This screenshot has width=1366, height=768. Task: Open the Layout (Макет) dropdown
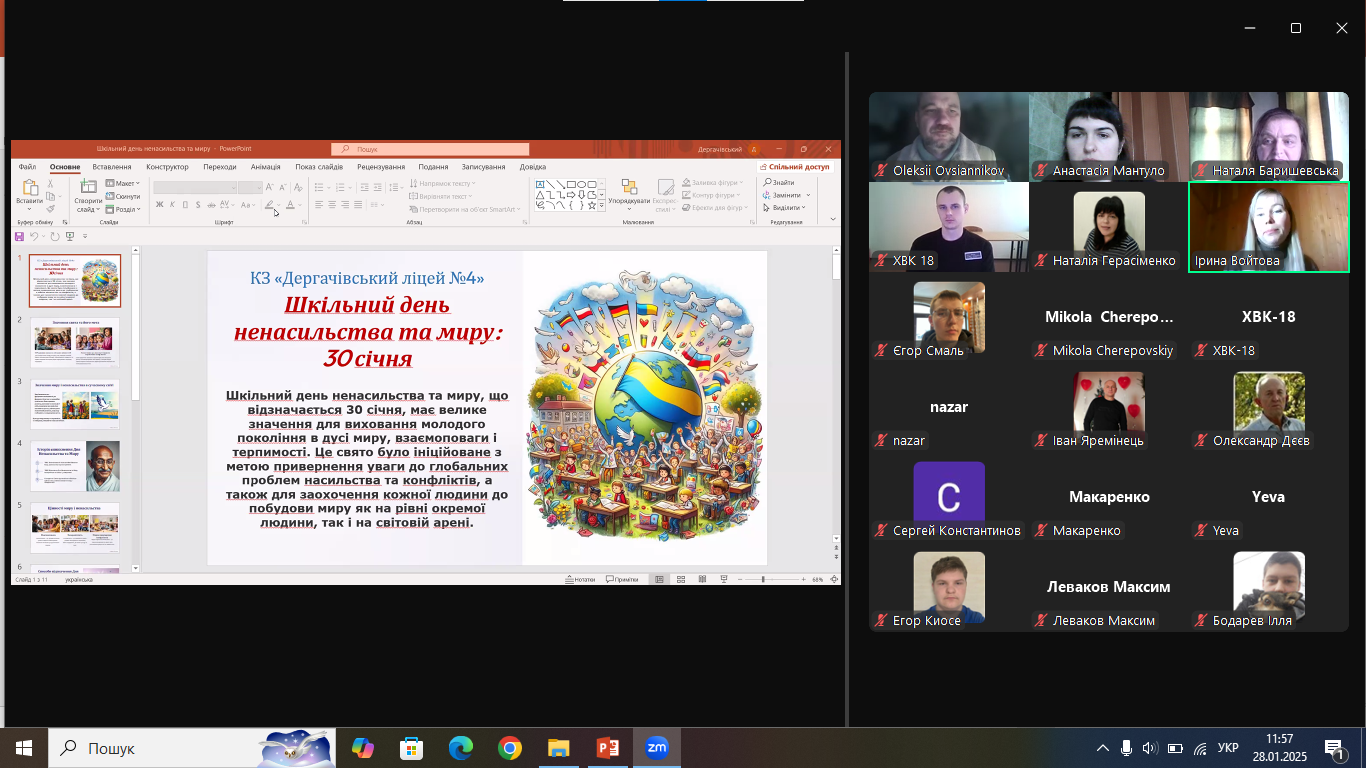[122, 183]
